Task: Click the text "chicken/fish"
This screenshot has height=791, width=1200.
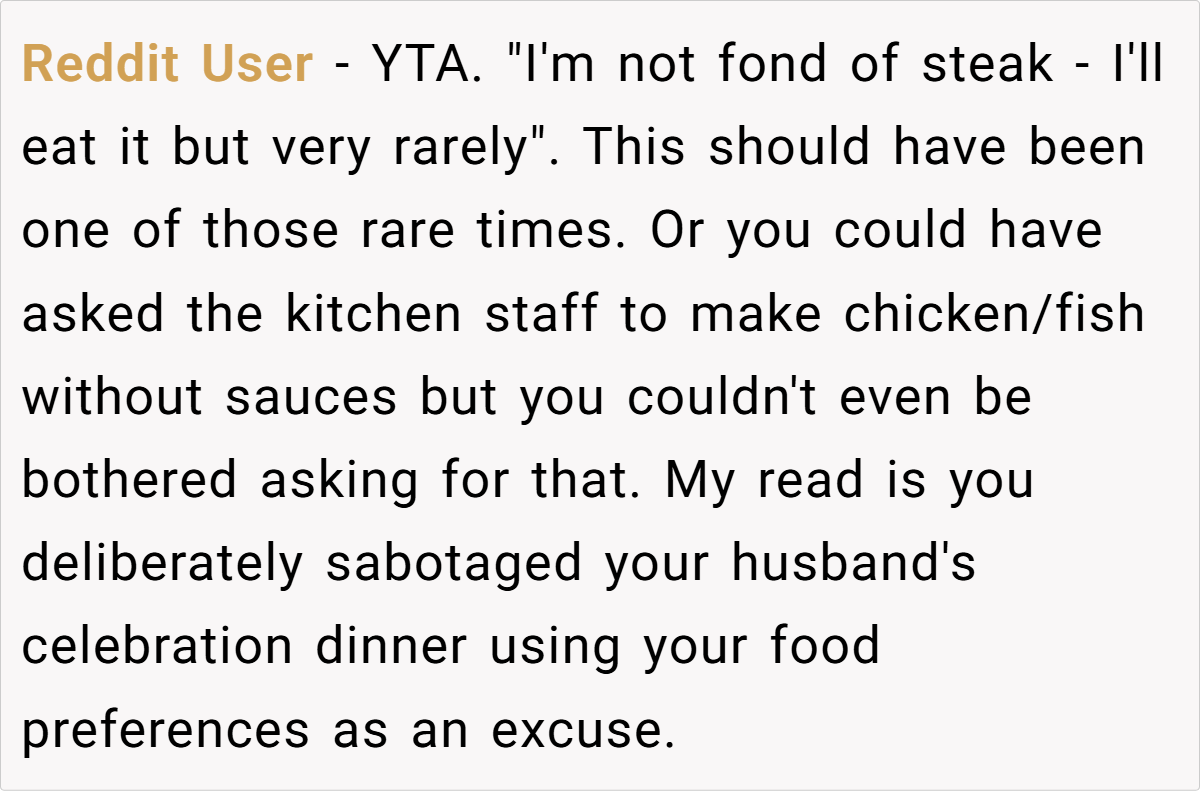Action: (x=993, y=314)
